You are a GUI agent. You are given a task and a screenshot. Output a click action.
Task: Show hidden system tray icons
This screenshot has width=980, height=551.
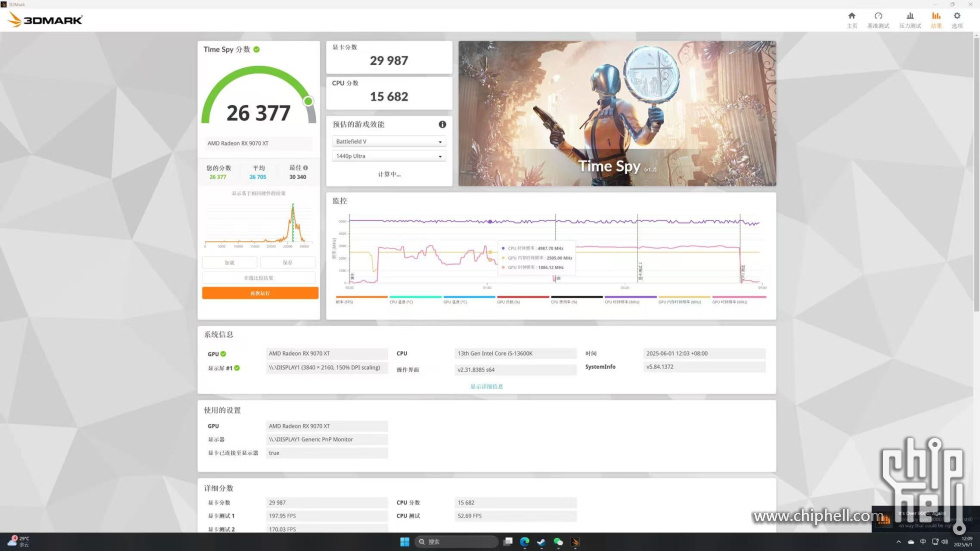point(899,542)
